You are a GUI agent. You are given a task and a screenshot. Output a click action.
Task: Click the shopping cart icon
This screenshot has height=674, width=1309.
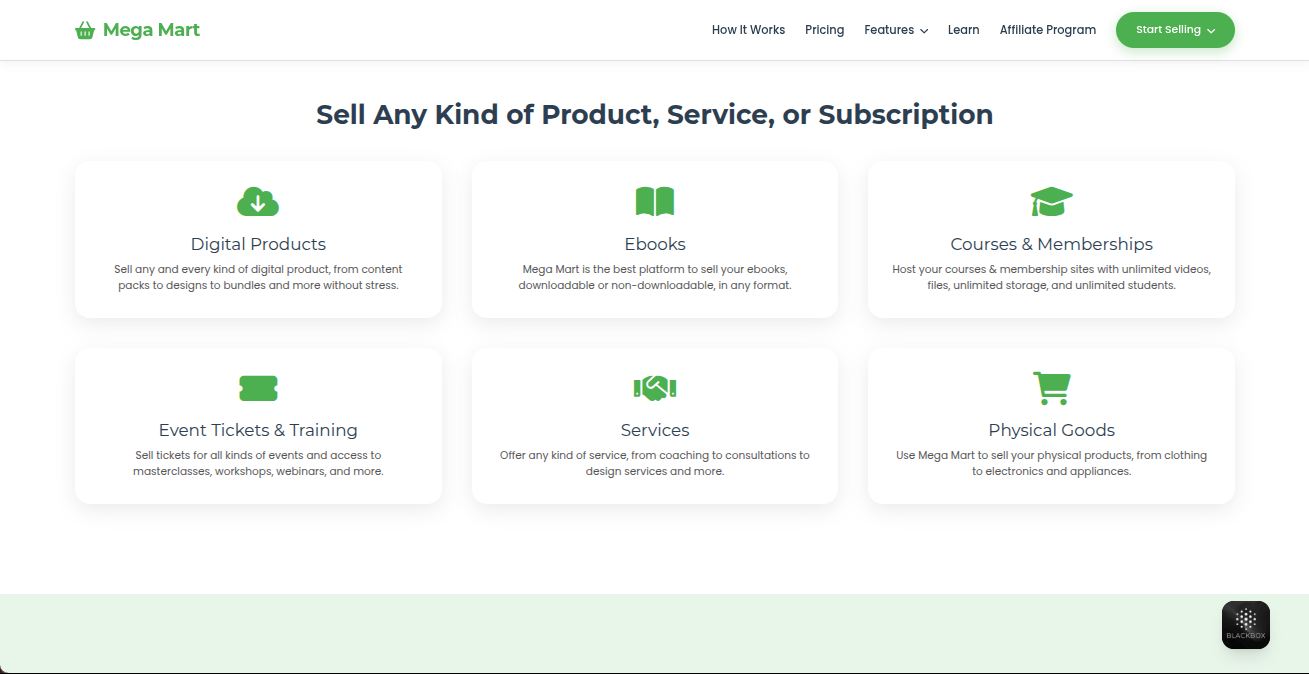[x=1051, y=388]
